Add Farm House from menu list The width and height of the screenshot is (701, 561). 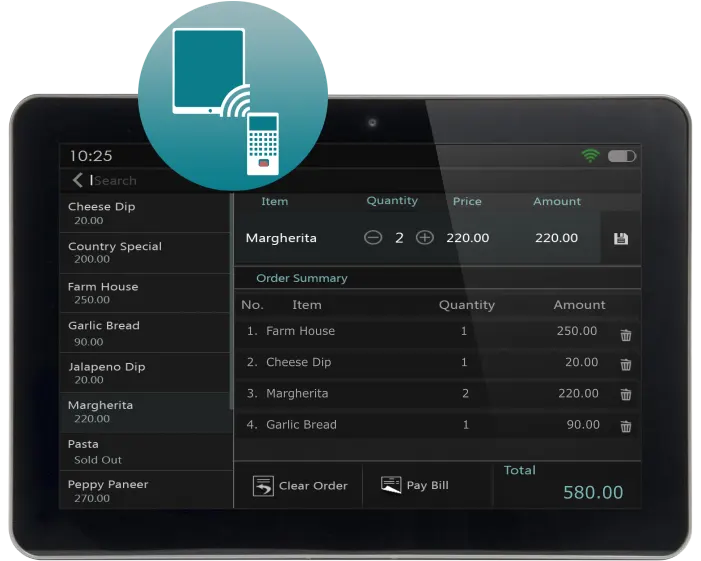145,293
